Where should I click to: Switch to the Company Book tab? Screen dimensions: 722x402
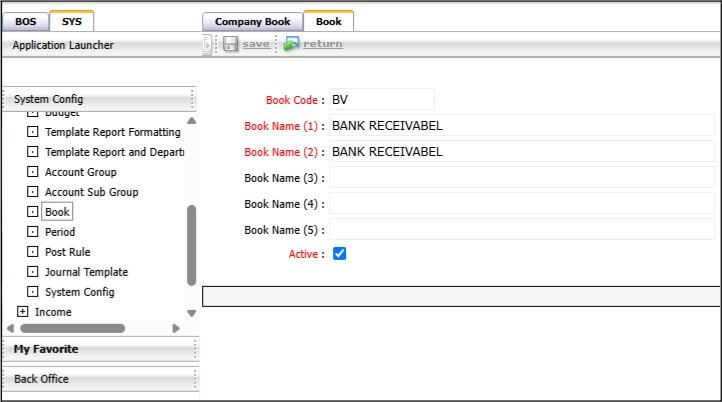[x=252, y=21]
